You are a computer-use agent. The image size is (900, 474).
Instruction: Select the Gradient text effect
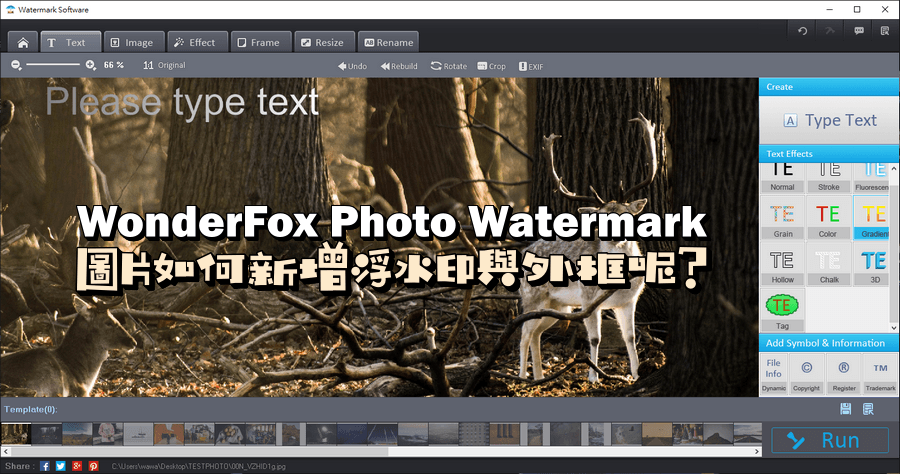872,217
